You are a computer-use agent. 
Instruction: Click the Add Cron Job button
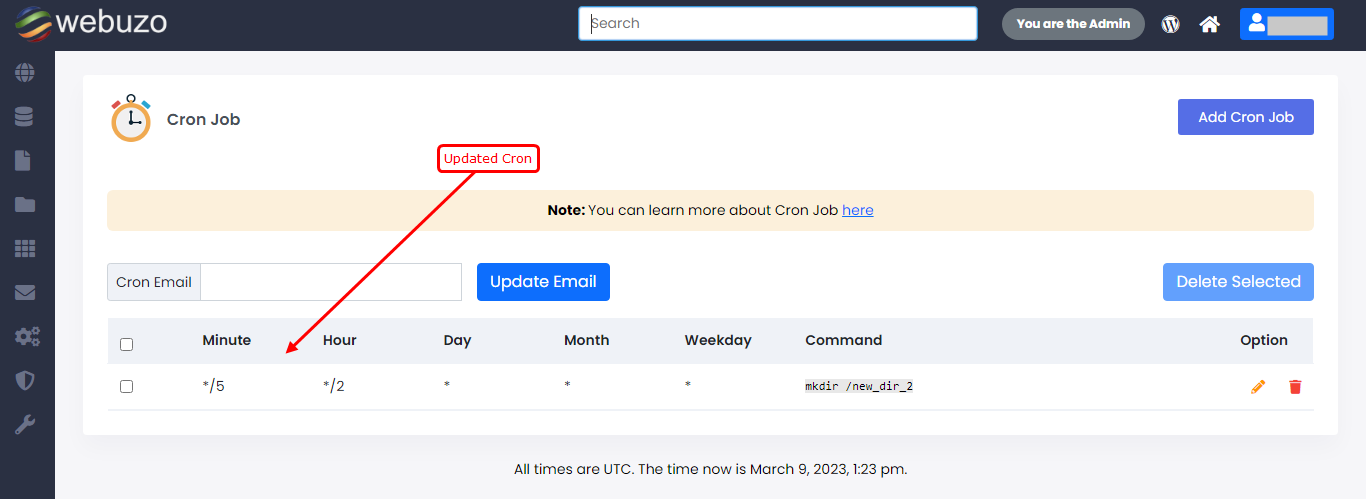click(x=1245, y=117)
